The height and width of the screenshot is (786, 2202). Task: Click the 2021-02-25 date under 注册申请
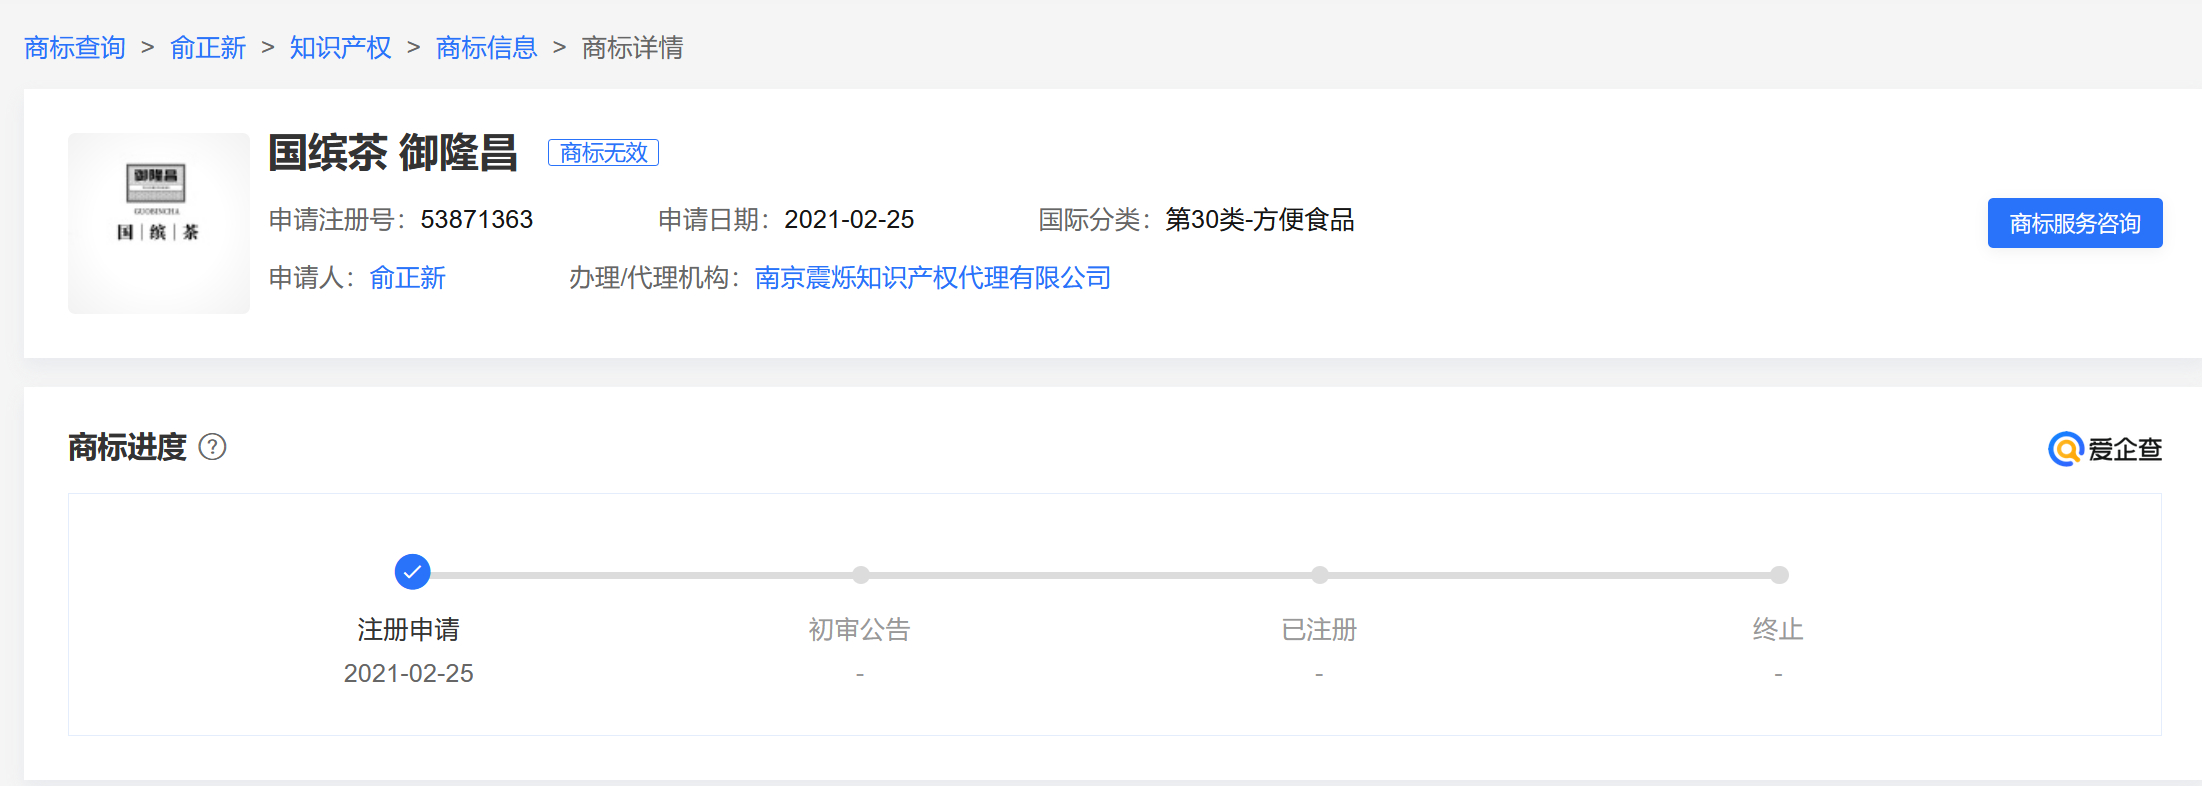point(409,674)
